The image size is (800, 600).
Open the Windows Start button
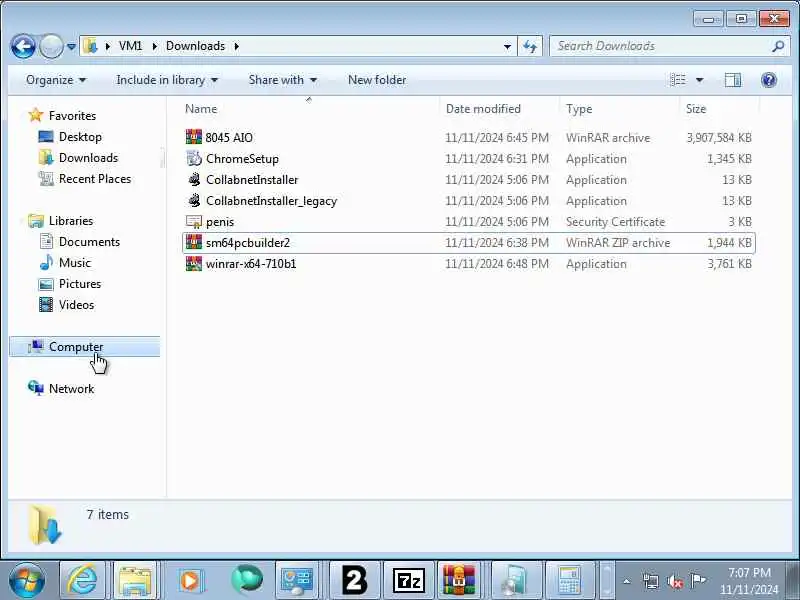pyautogui.click(x=27, y=580)
